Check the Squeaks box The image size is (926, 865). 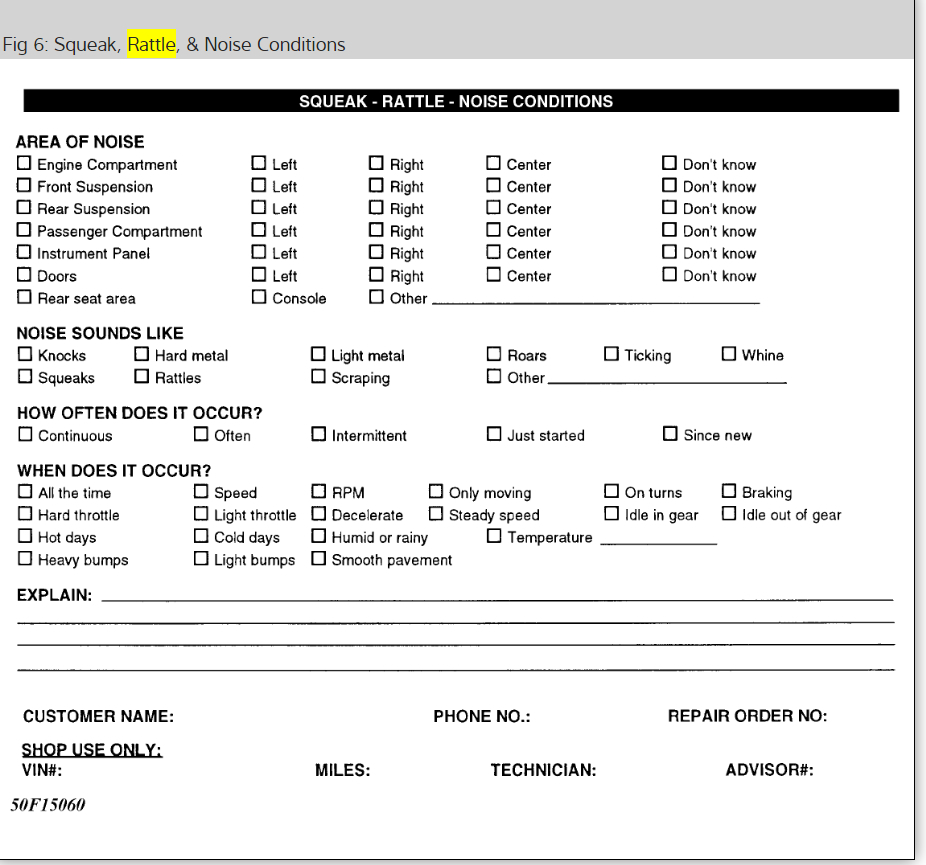click(25, 377)
